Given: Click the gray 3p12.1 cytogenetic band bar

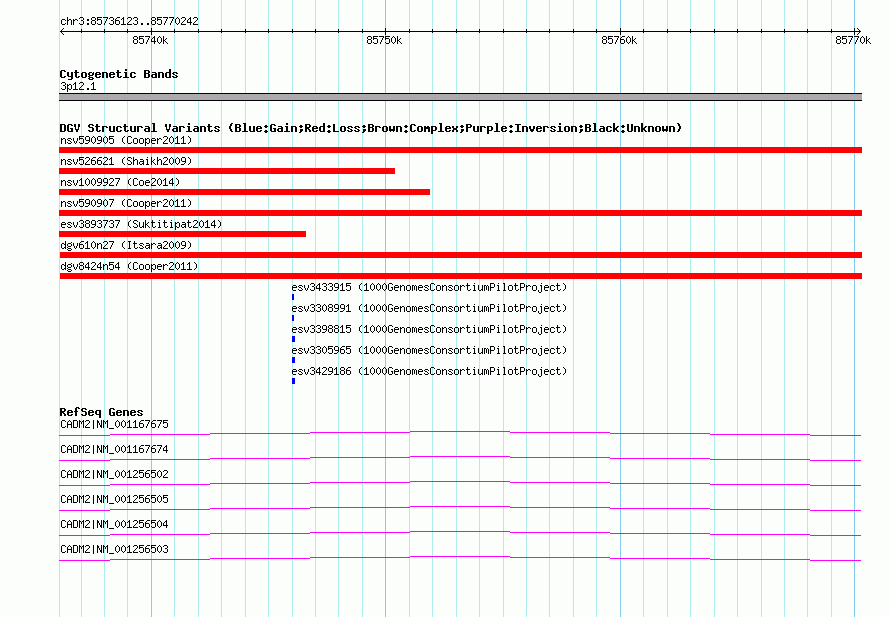Looking at the screenshot, I should (x=460, y=97).
